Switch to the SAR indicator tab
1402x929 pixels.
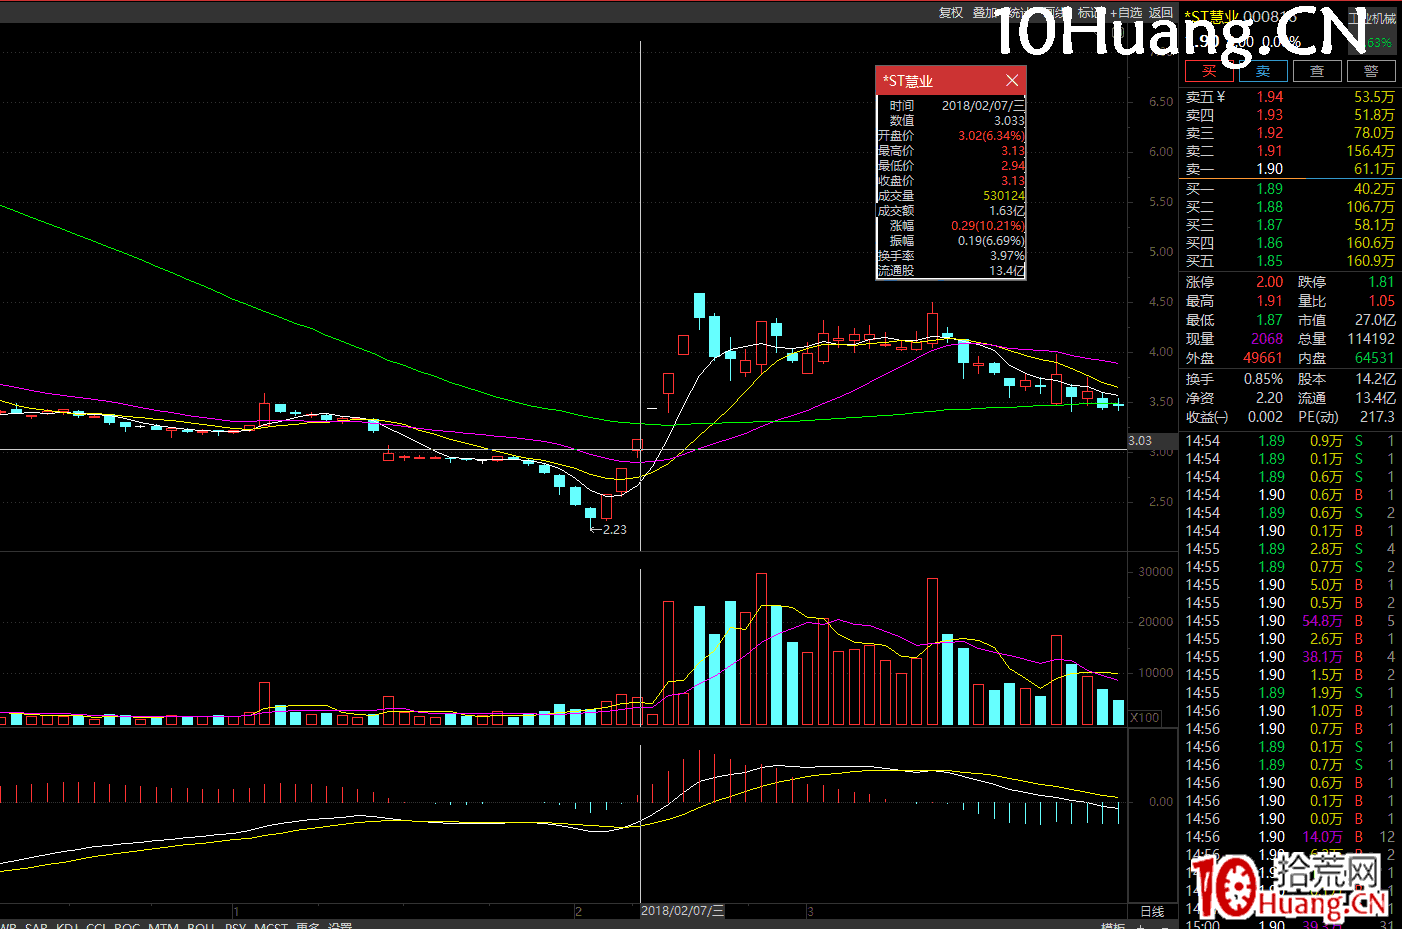pos(36,926)
